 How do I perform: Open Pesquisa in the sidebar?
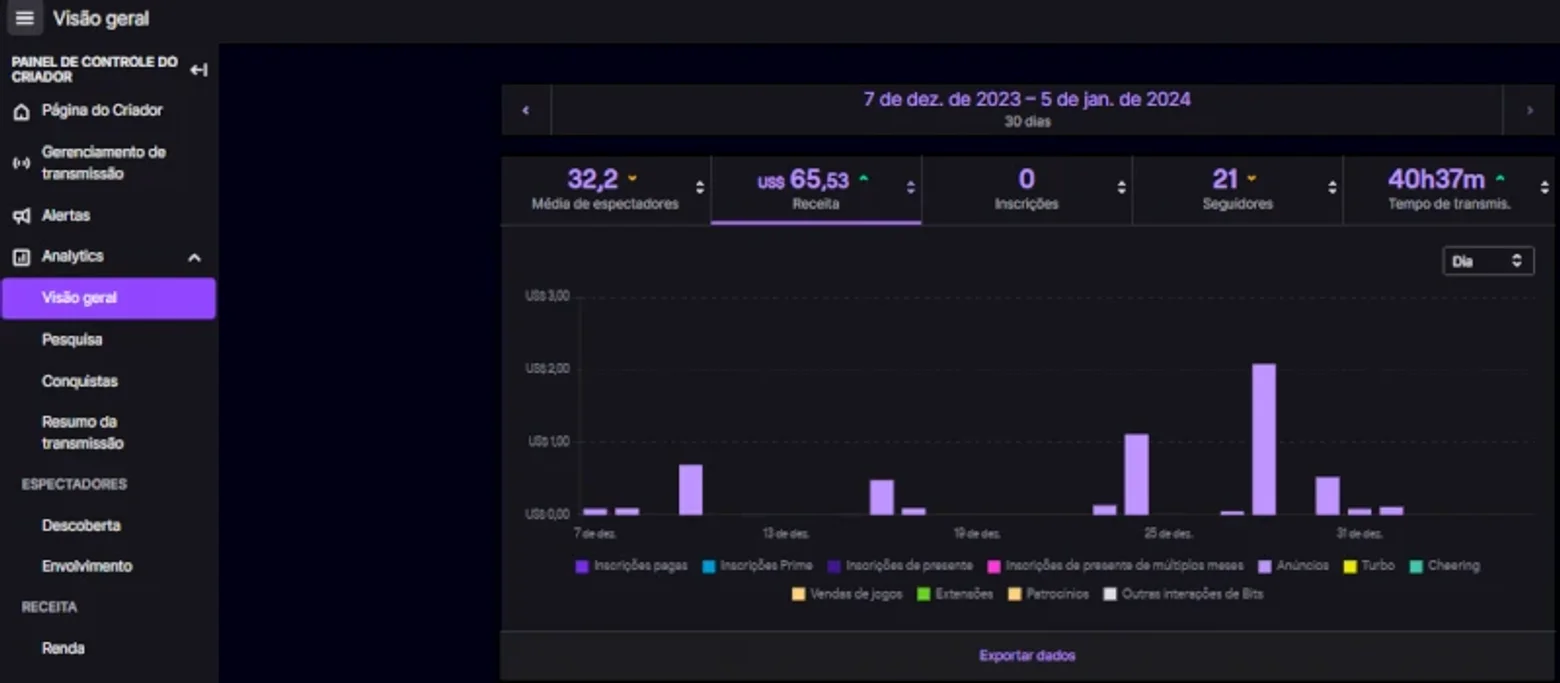72,340
